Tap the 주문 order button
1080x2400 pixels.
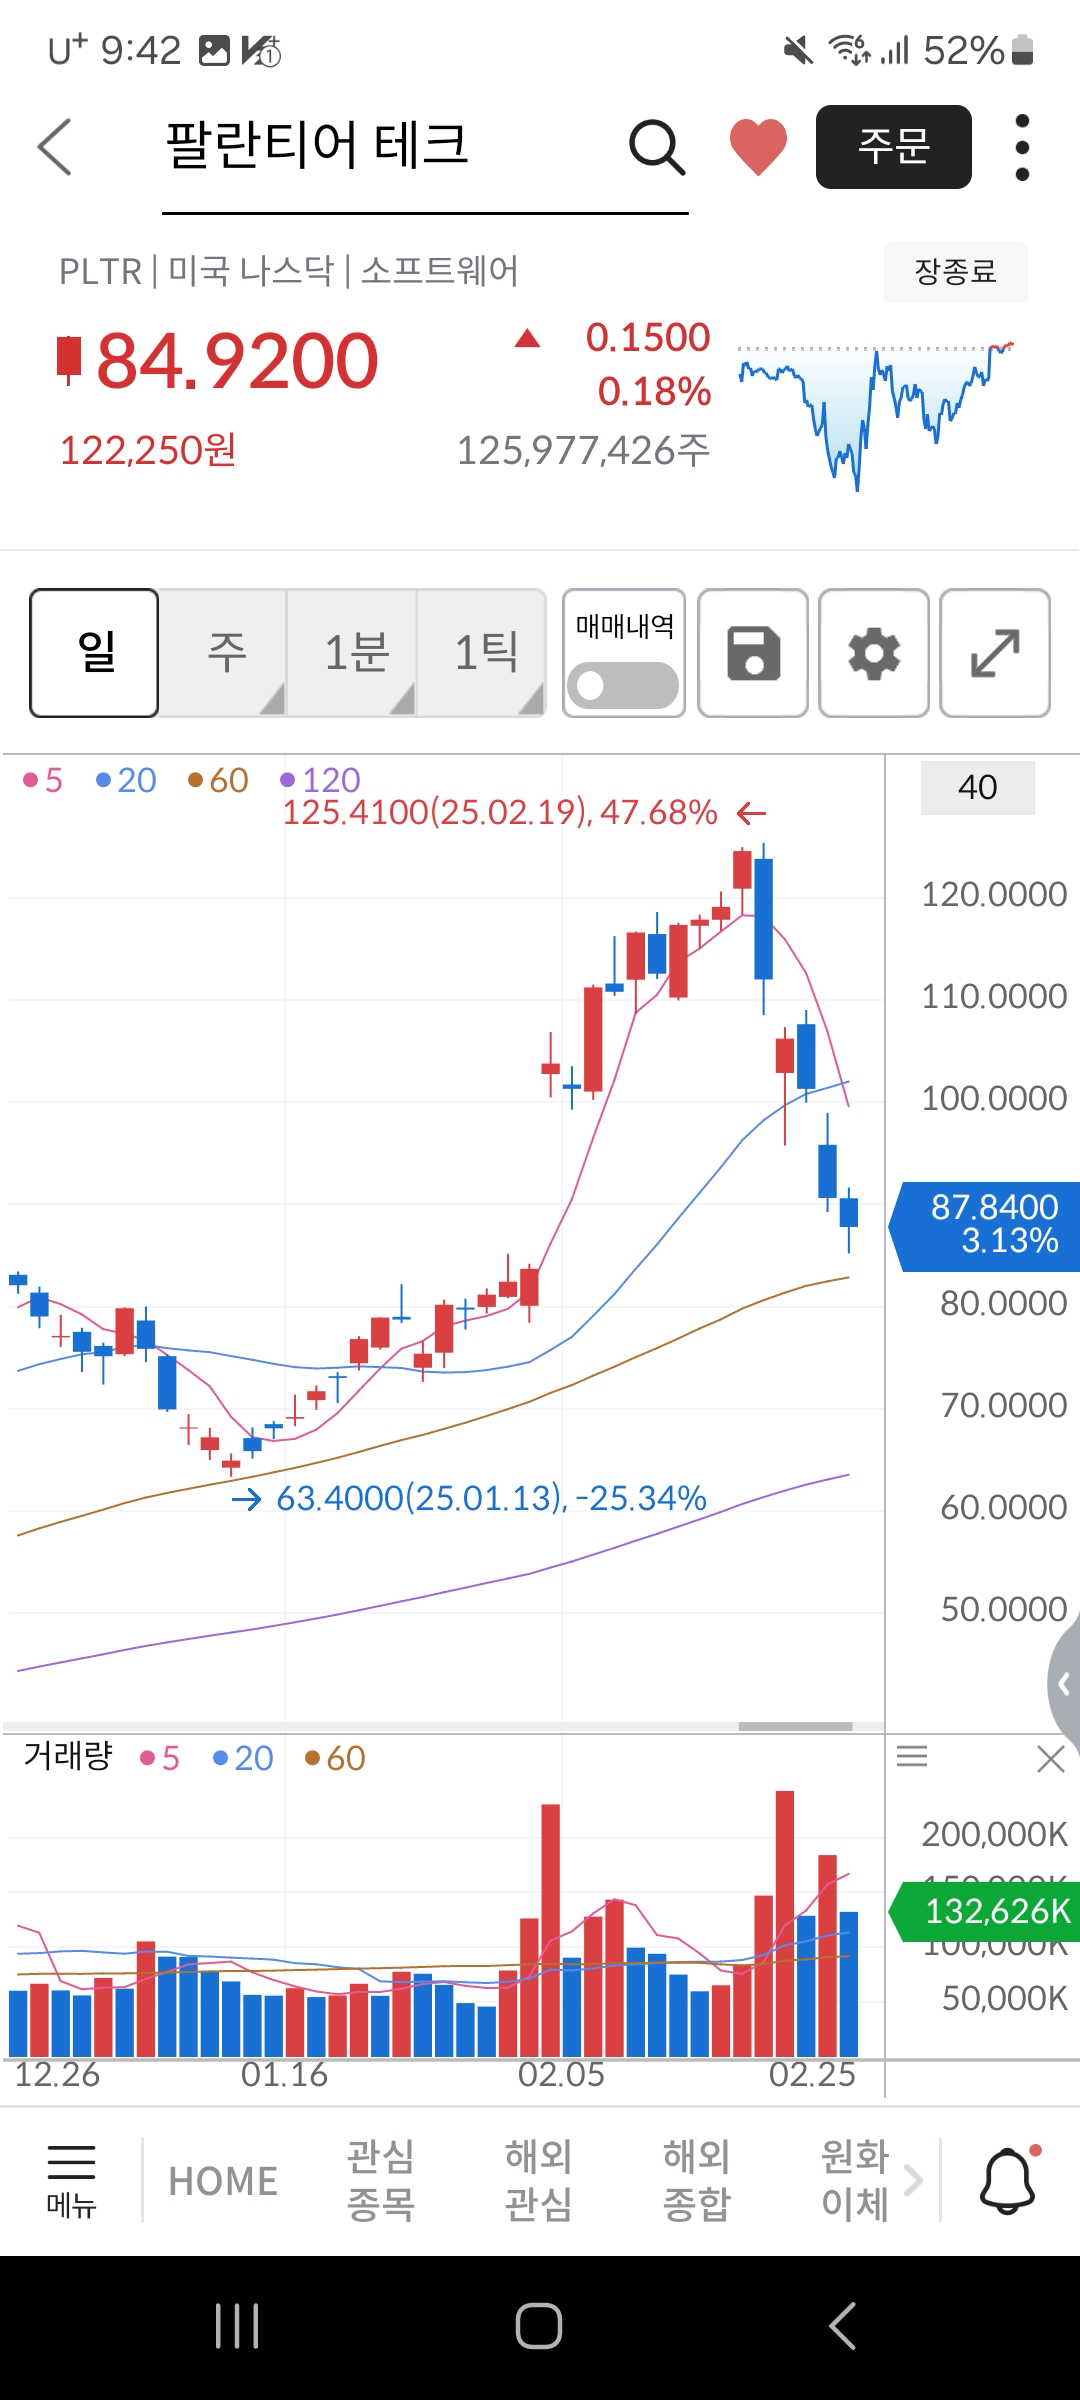pyautogui.click(x=894, y=147)
